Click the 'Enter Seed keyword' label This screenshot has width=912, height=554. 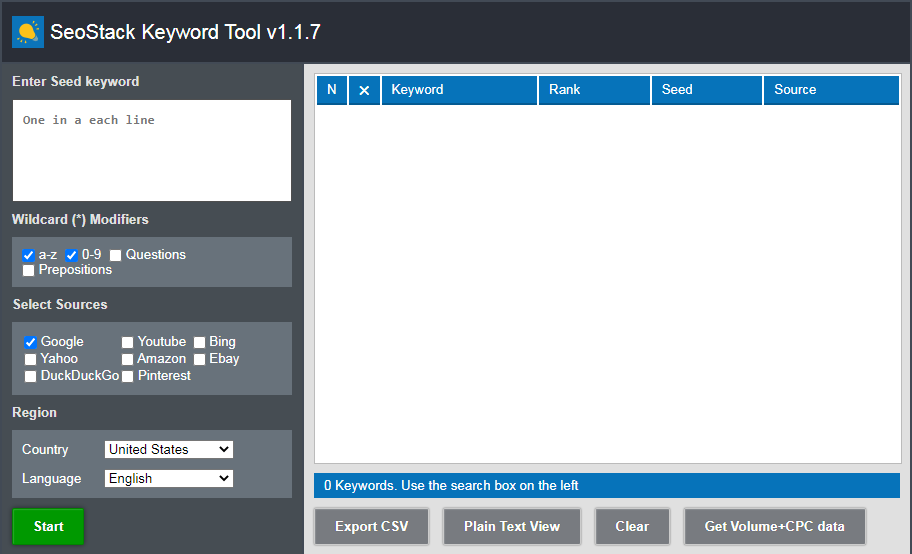pyautogui.click(x=76, y=81)
